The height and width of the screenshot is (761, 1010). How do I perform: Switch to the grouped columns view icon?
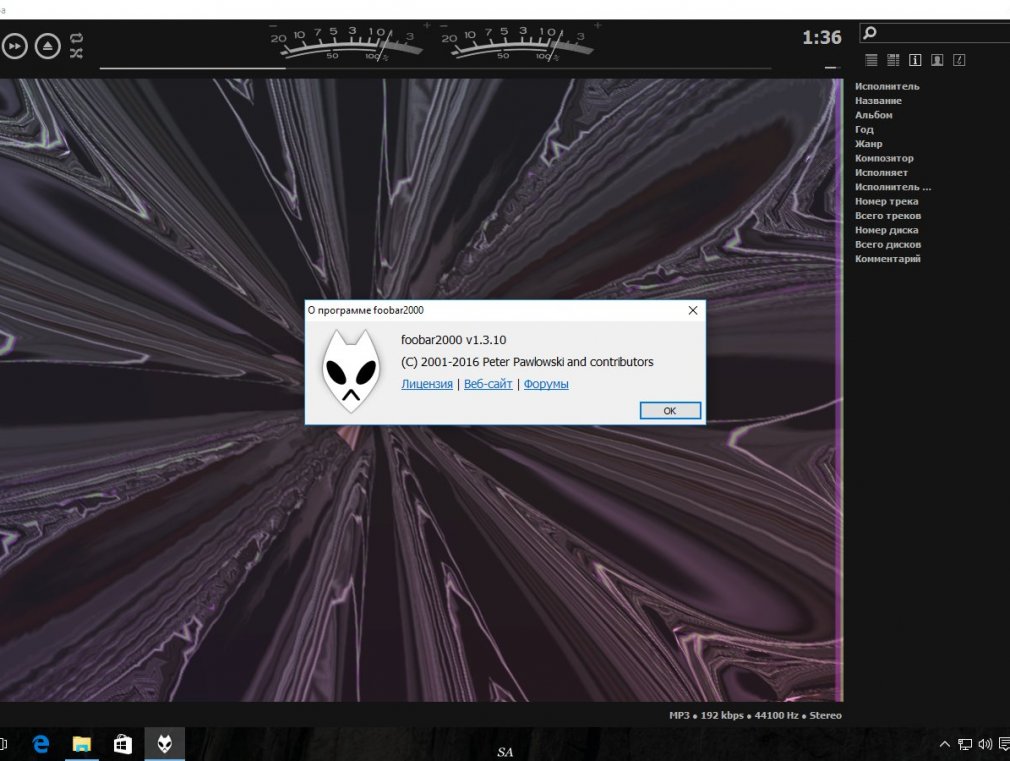pos(893,60)
